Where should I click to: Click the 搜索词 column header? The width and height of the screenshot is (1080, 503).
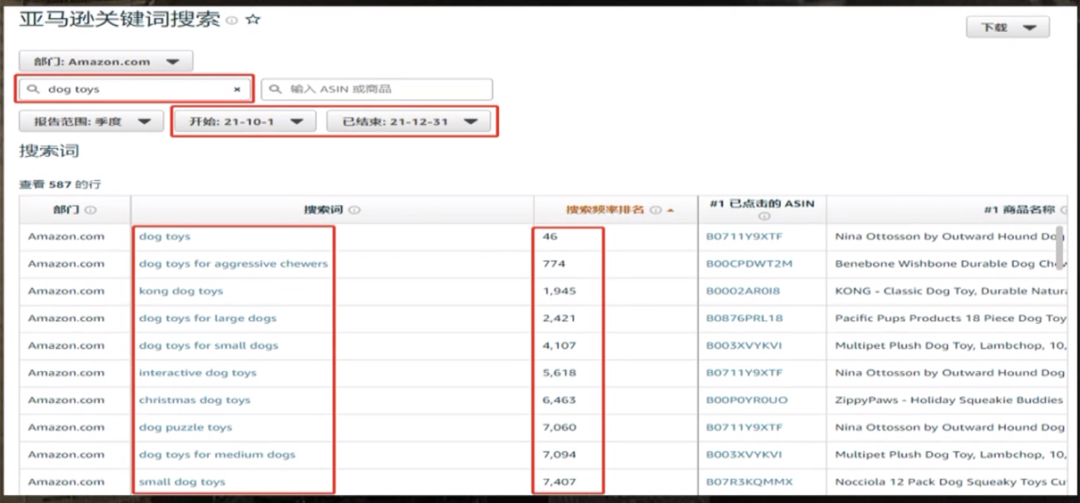[x=332, y=210]
